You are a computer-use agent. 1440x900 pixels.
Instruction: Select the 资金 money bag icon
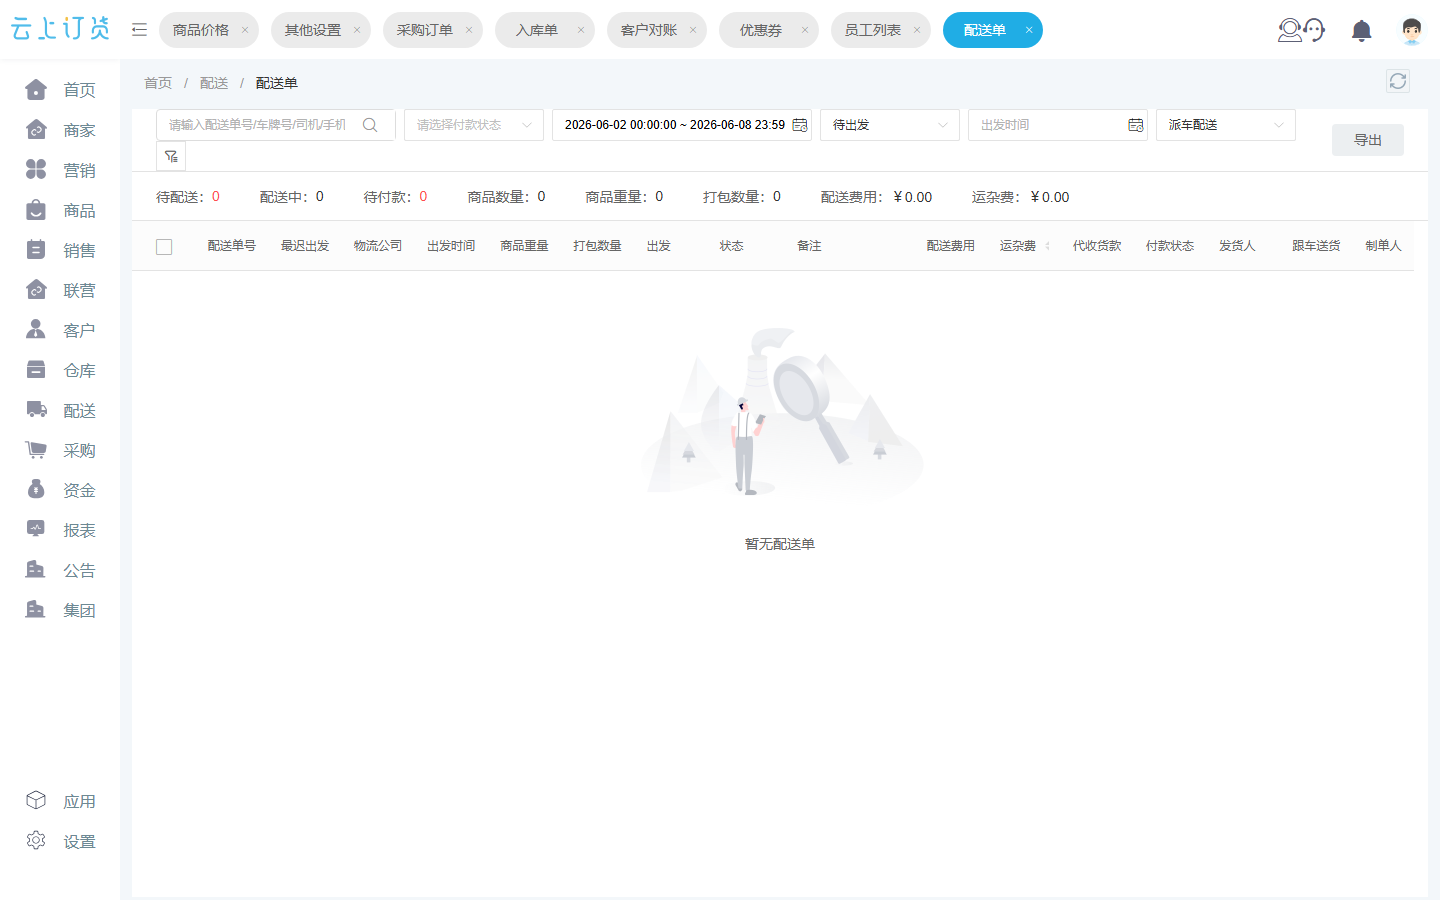tap(36, 490)
